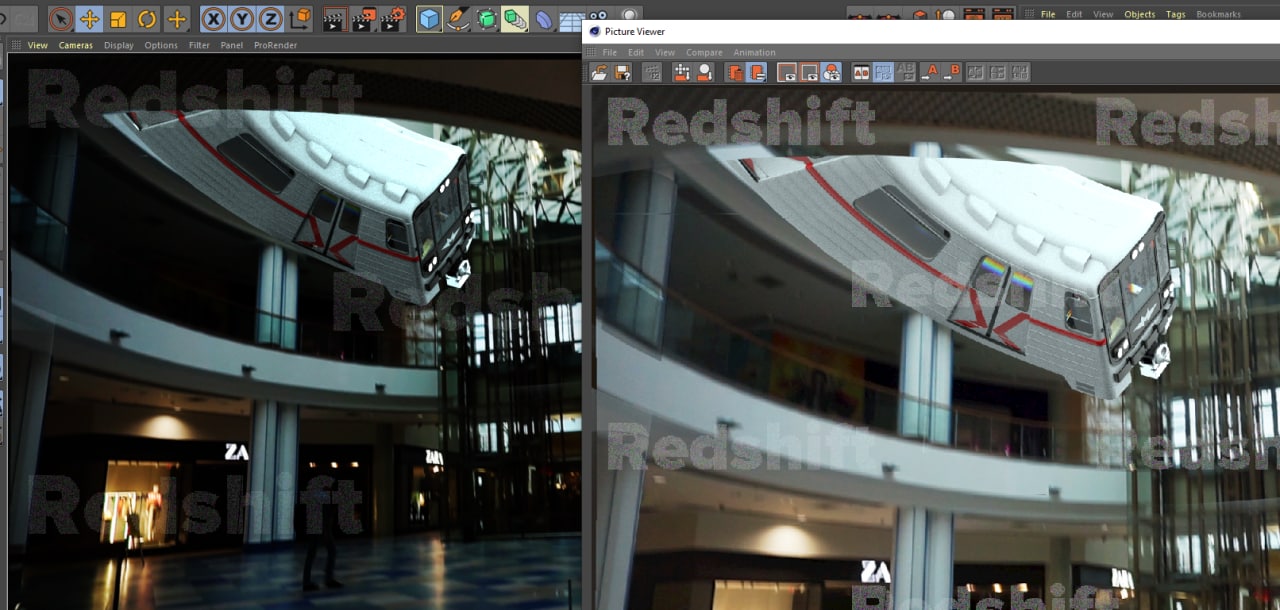This screenshot has height=610, width=1280.
Task: Open Picture Viewer View menu
Action: point(665,52)
